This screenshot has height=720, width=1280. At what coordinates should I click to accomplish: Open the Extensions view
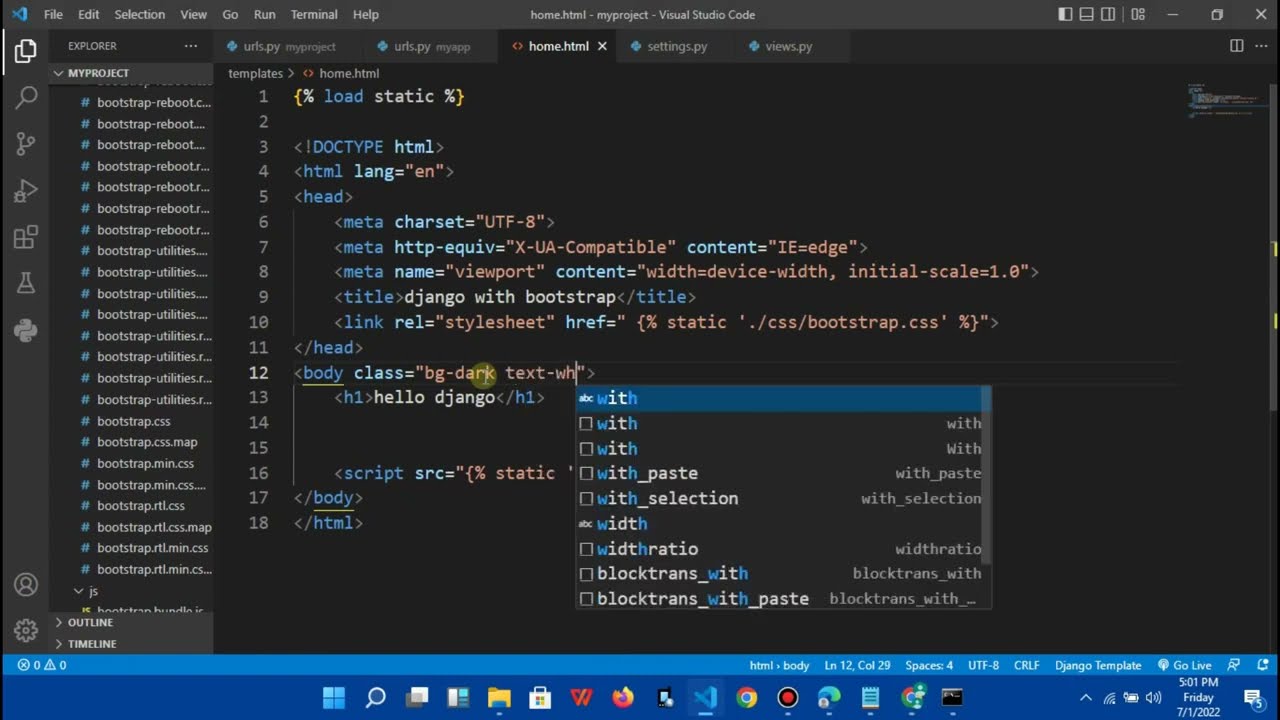point(26,237)
